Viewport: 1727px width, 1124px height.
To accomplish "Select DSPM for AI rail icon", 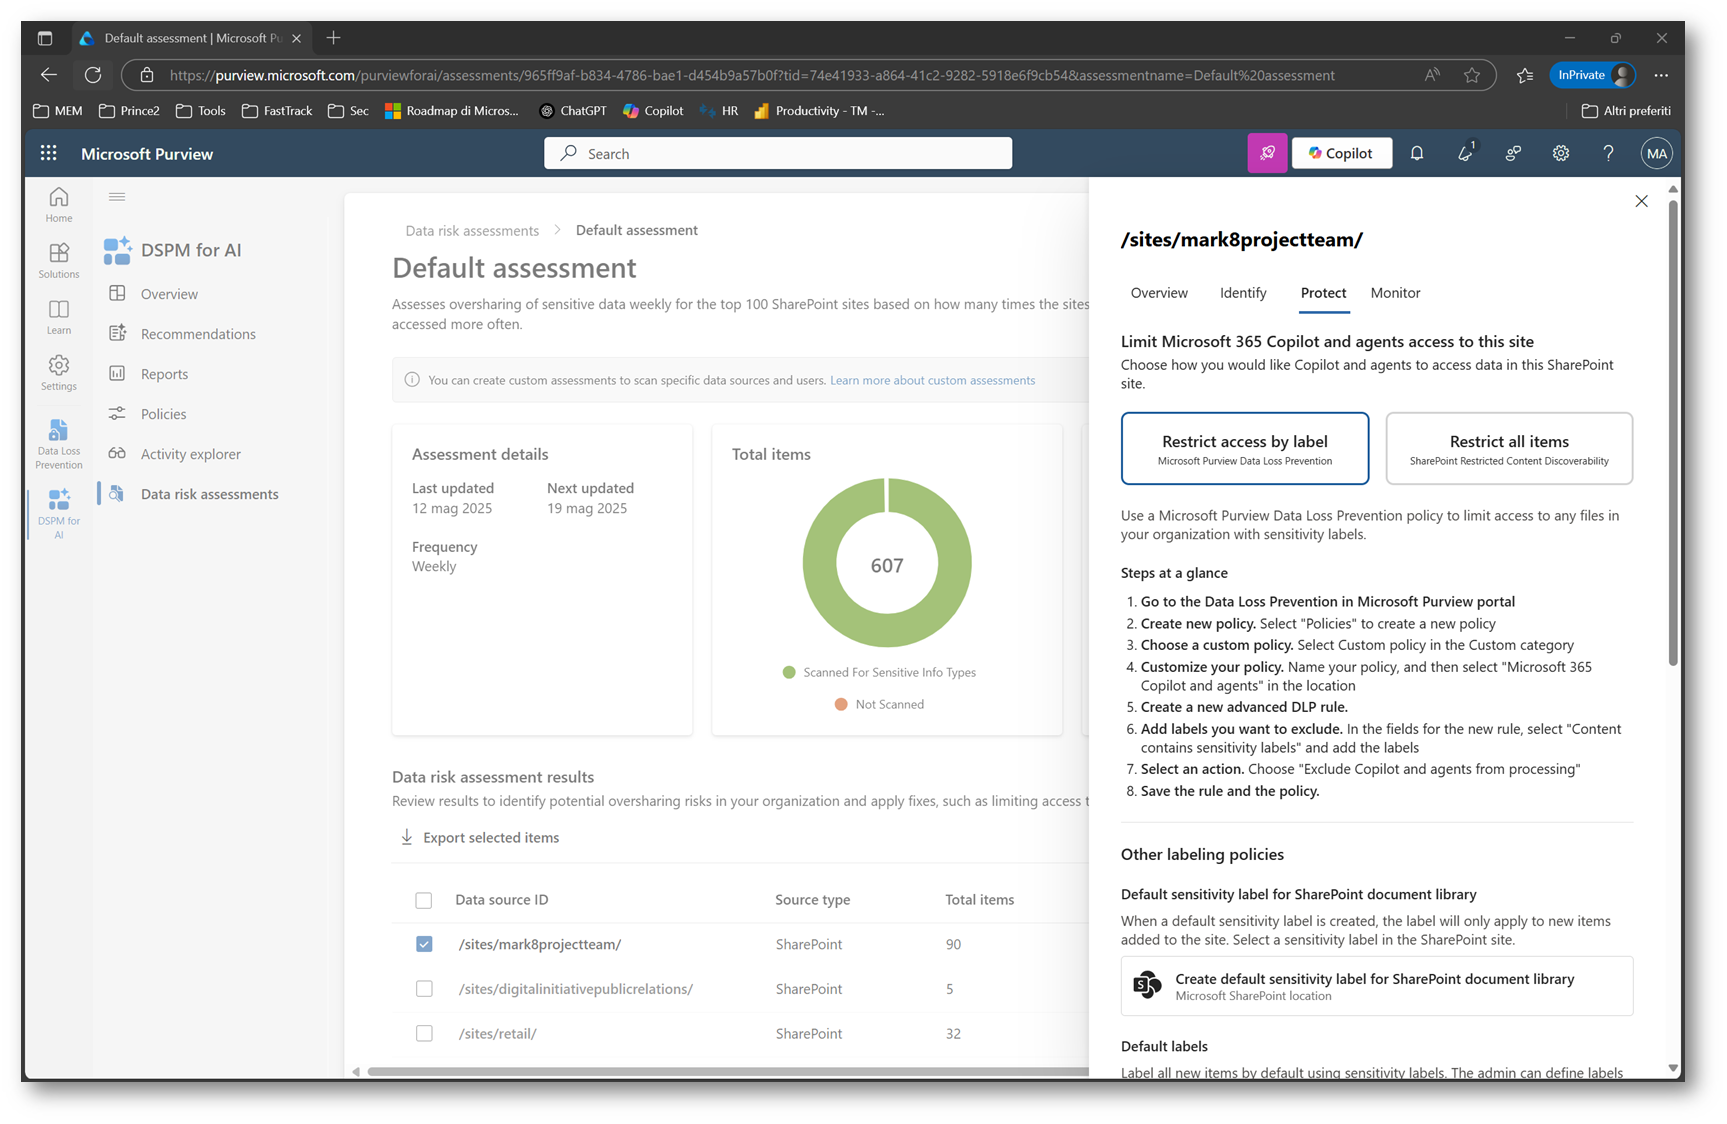I will 59,513.
